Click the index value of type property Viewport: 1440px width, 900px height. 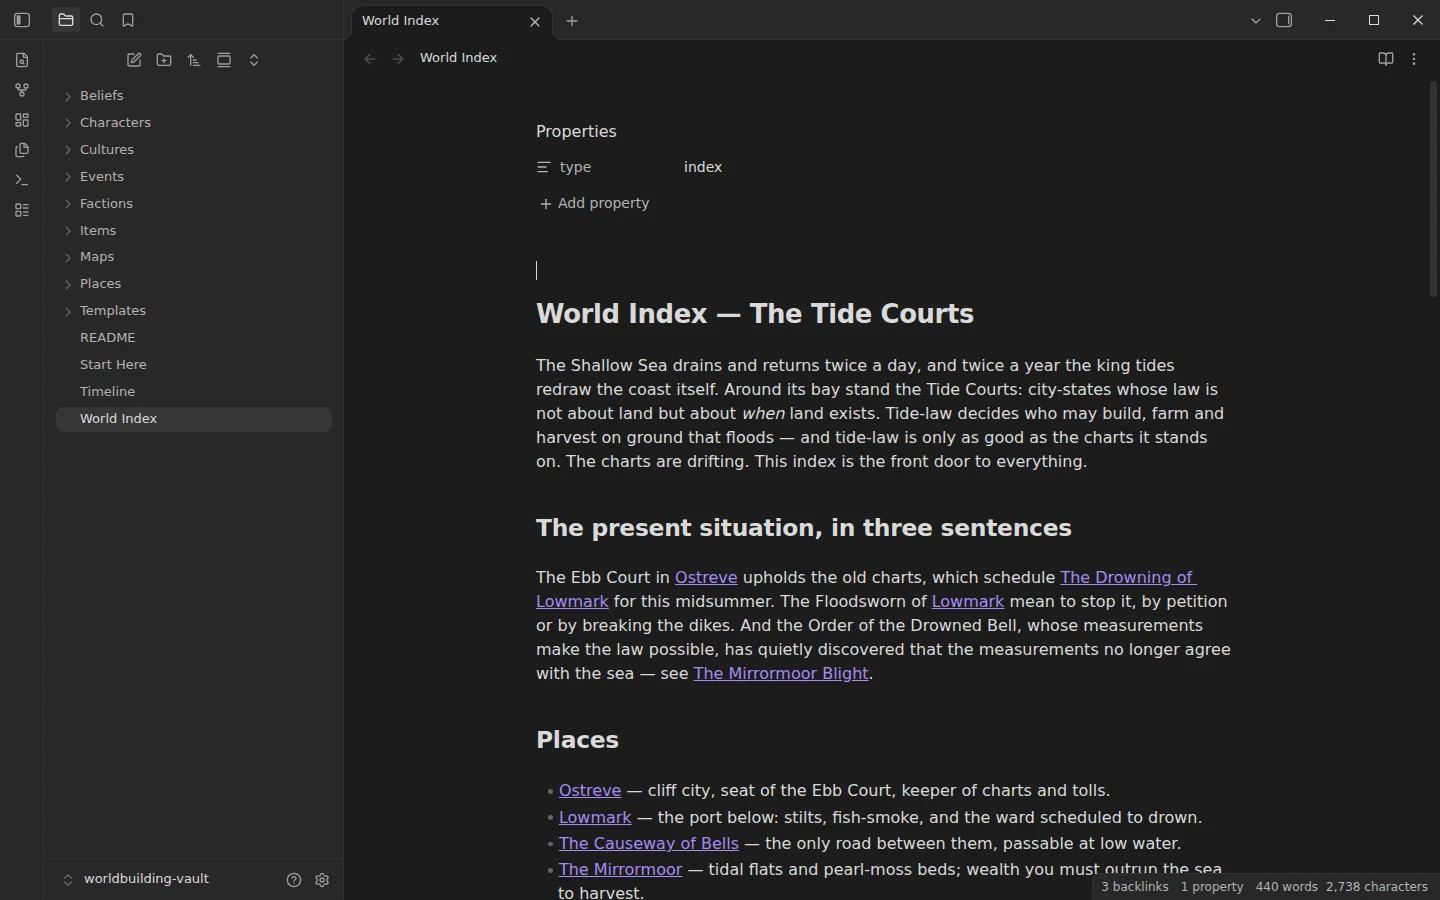703,167
